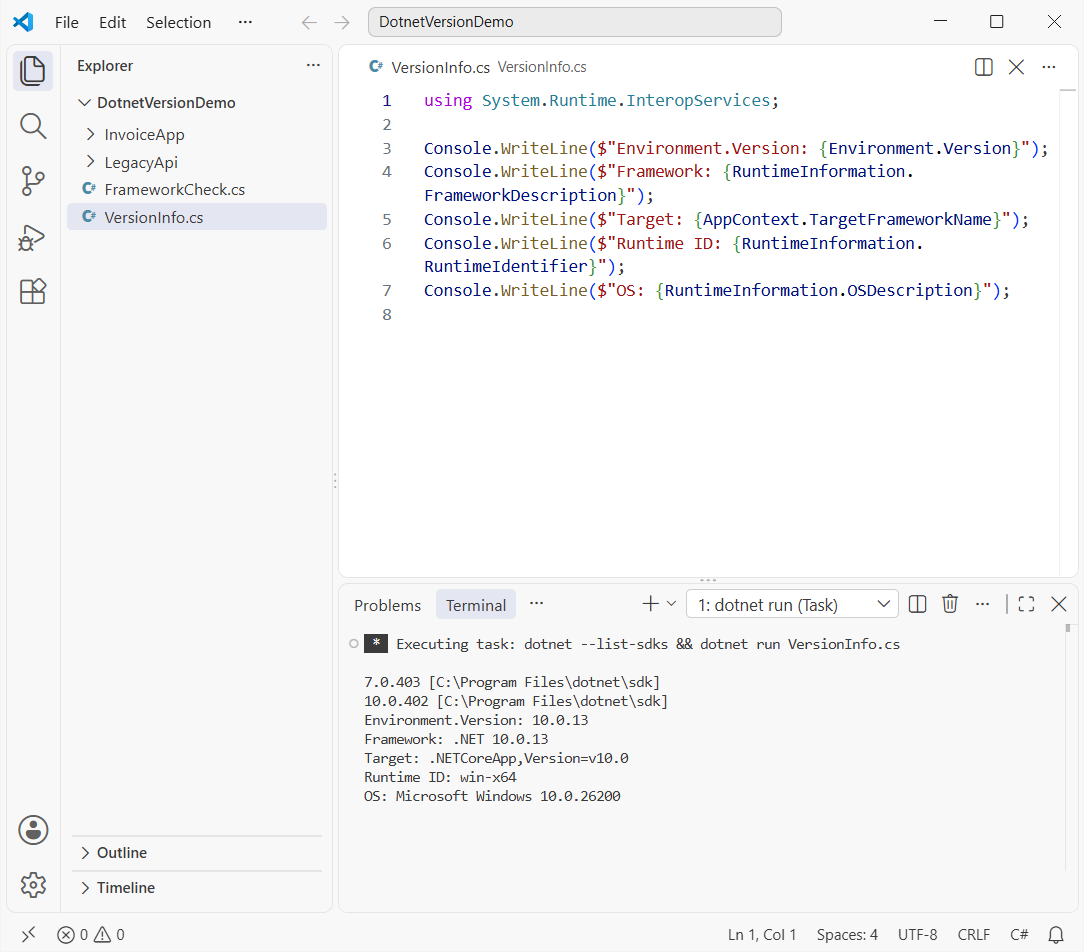Click '10.0.402' SDK line in terminal
The image size is (1084, 952).
click(x=516, y=701)
